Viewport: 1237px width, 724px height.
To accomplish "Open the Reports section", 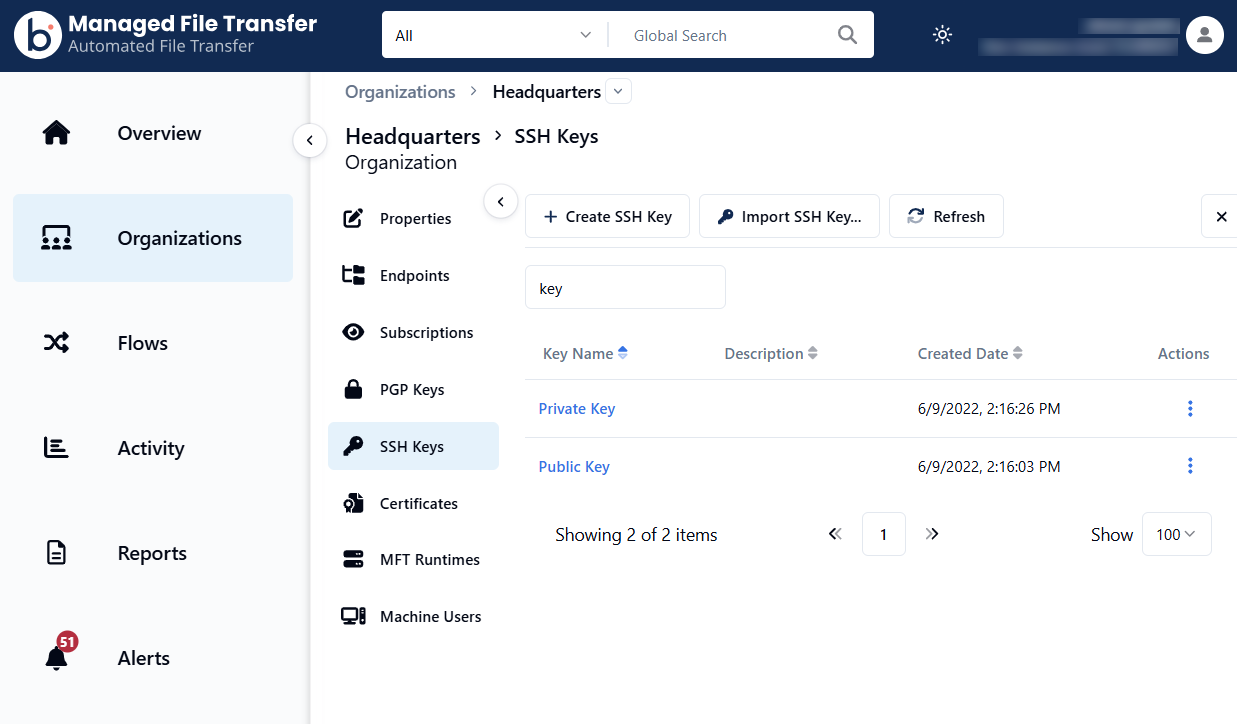I will (153, 553).
